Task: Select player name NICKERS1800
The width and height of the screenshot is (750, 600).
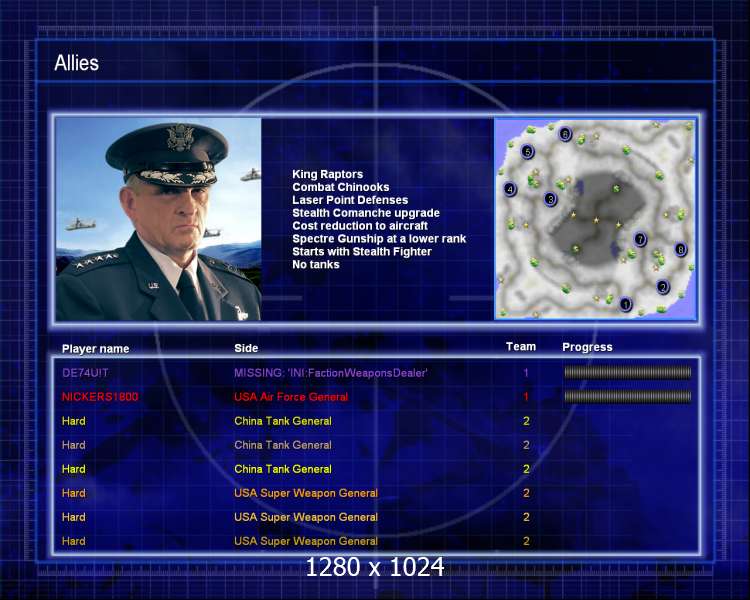Action: (x=100, y=397)
